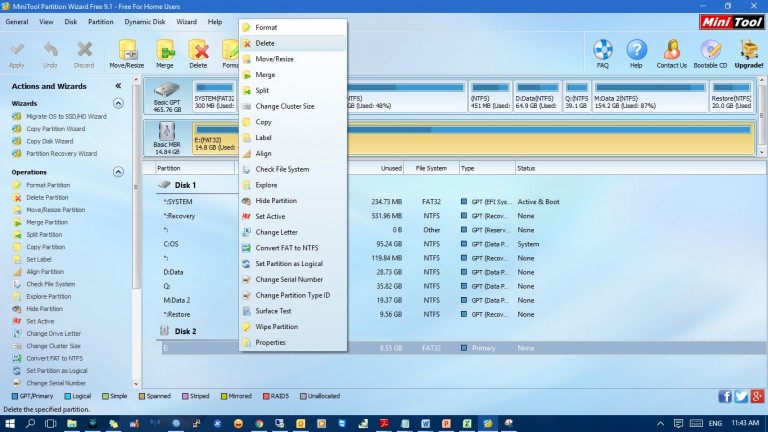
Task: Open the View menu
Action: coord(46,22)
